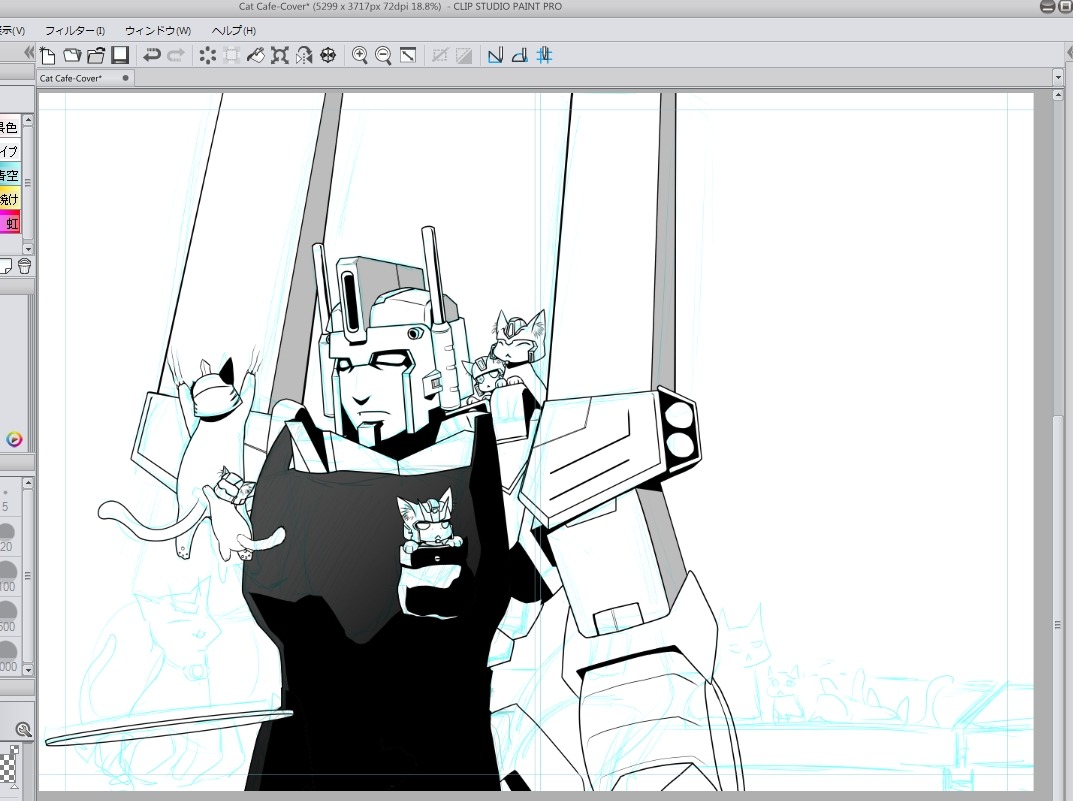The width and height of the screenshot is (1073, 801).
Task: Open the canvas tab list dropdown arrow
Action: [x=1059, y=79]
